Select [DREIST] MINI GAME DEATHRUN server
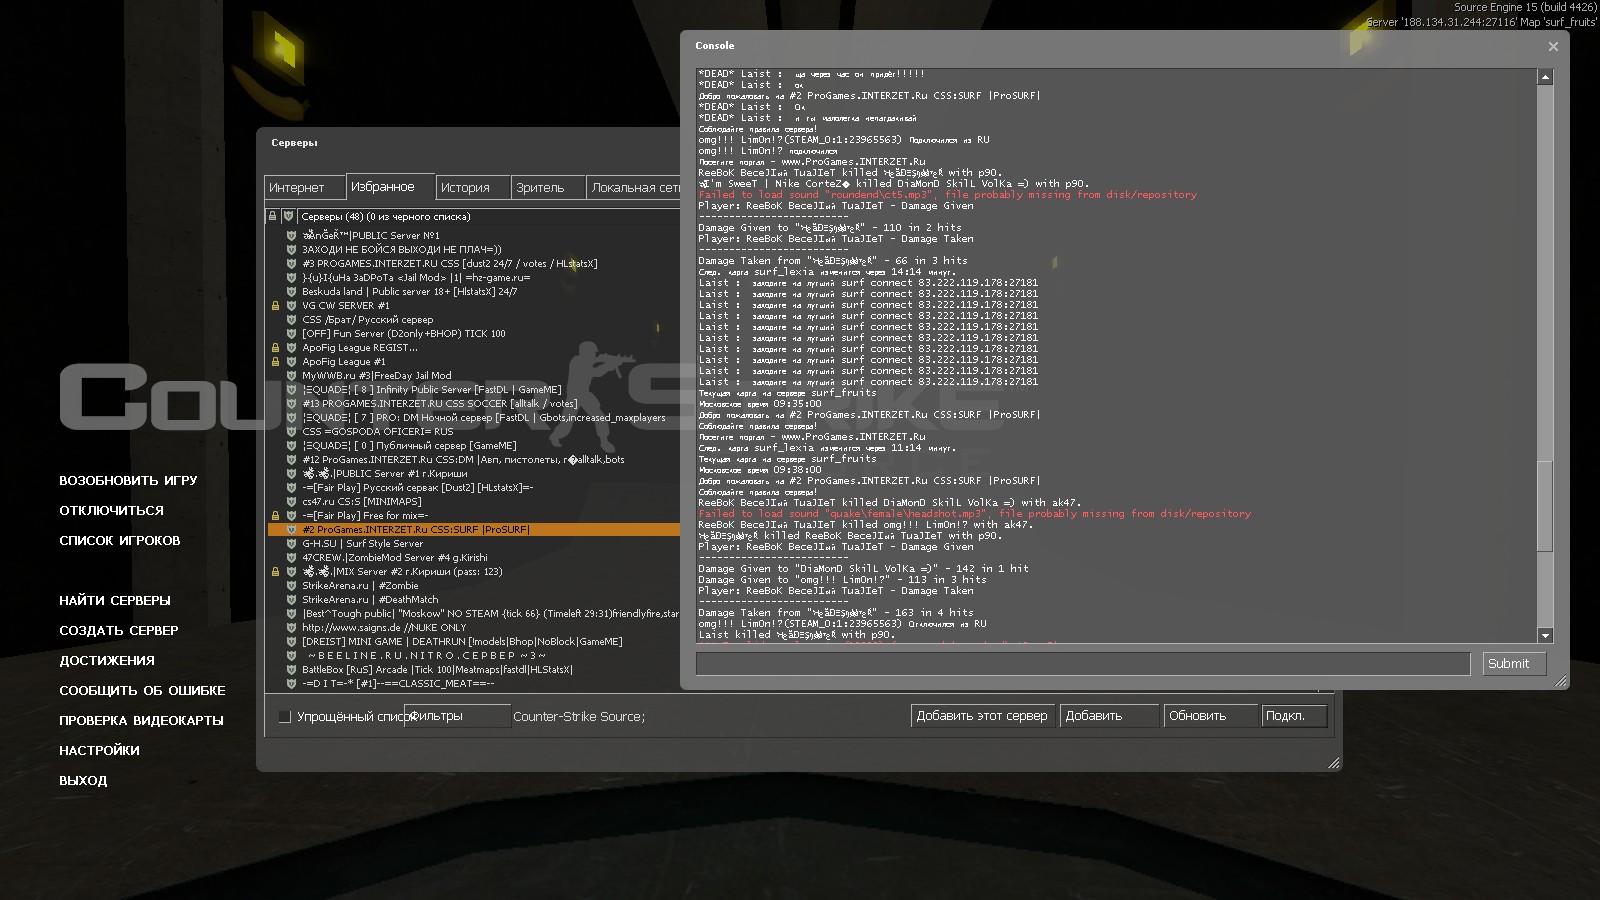This screenshot has width=1600, height=900. [x=474, y=642]
